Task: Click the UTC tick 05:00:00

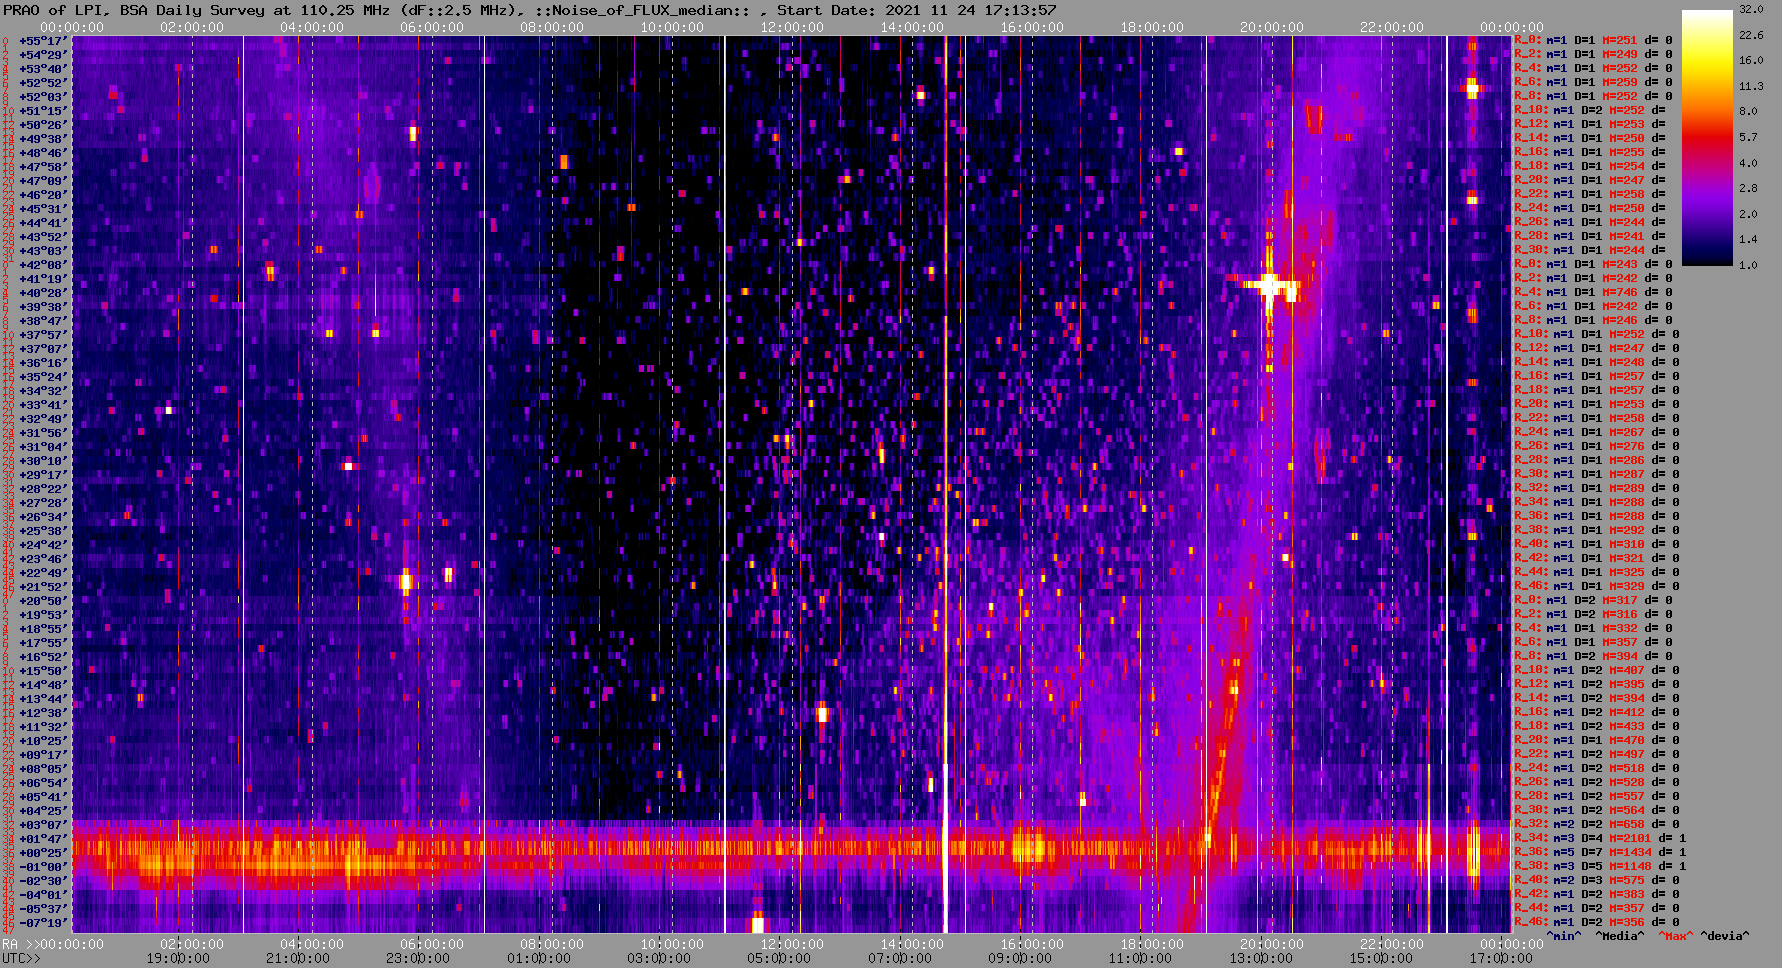Action: tap(779, 958)
